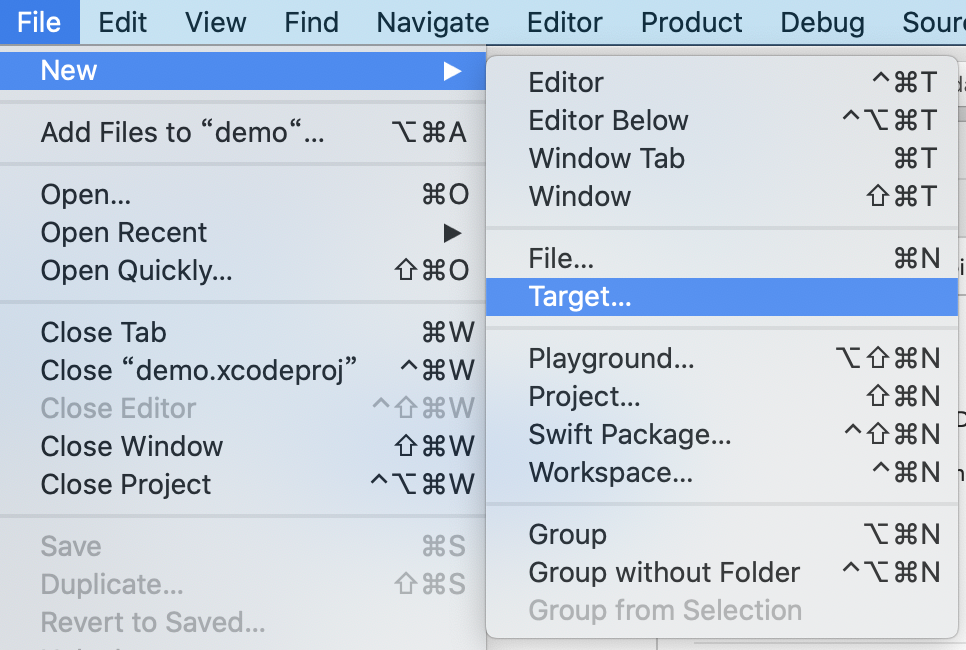Choose Add Files to "demo"...

click(243, 132)
